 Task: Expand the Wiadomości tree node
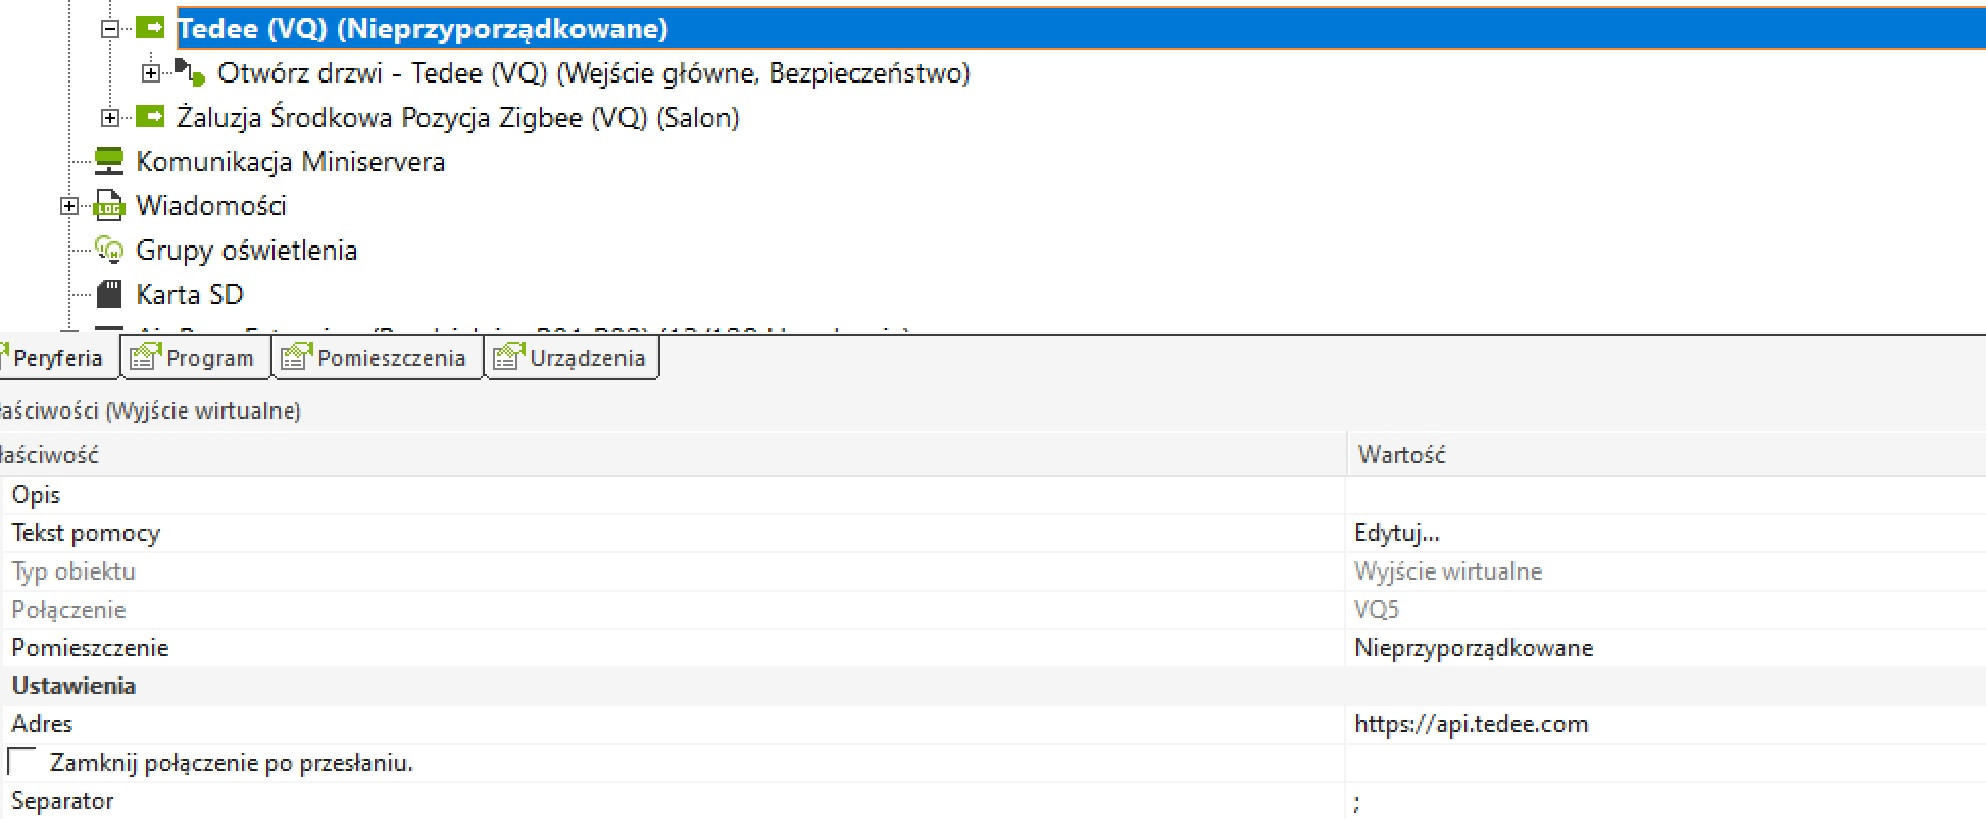tap(69, 205)
